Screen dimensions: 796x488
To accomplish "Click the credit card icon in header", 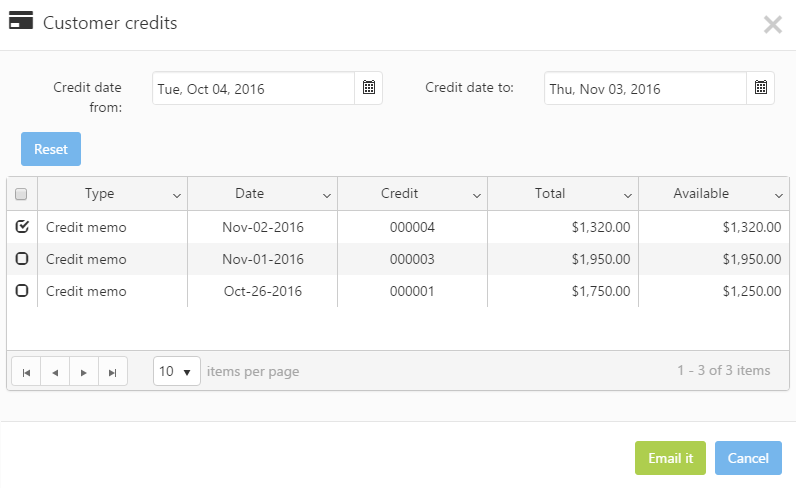I will (x=21, y=21).
